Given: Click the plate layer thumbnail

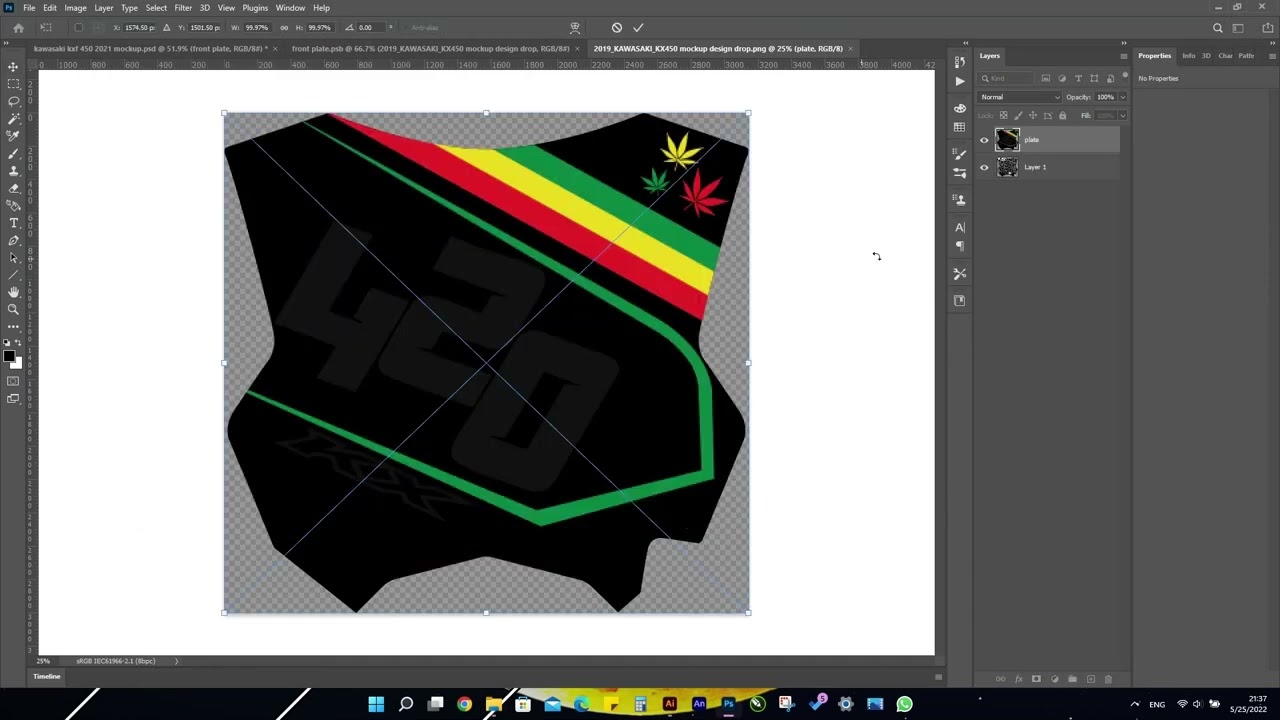Looking at the screenshot, I should coord(1007,140).
